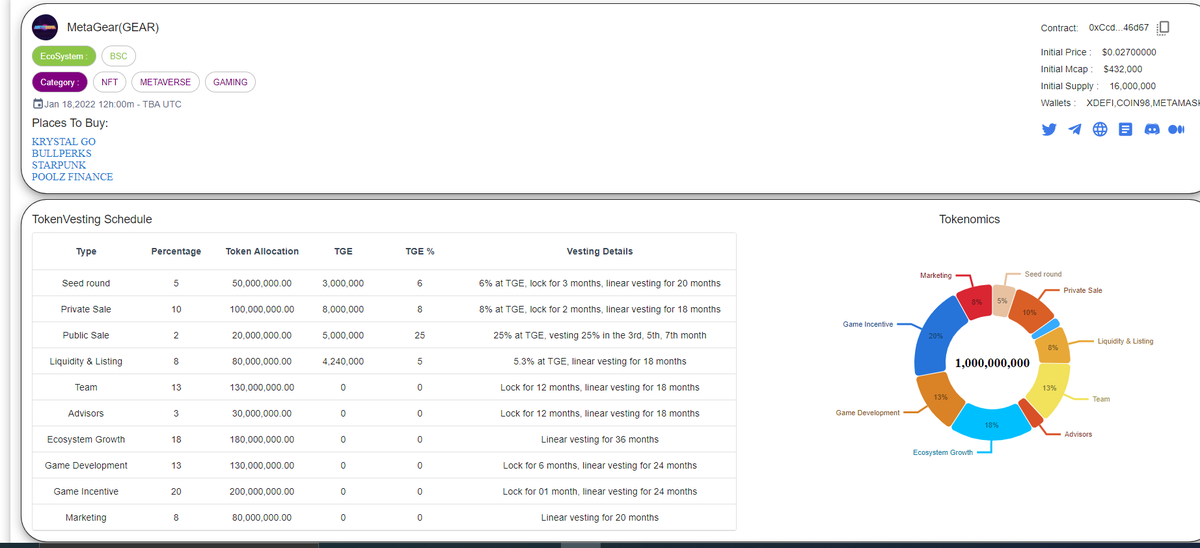The width and height of the screenshot is (1200, 548).
Task: Select the Marketing row label in table
Action: [x=86, y=517]
